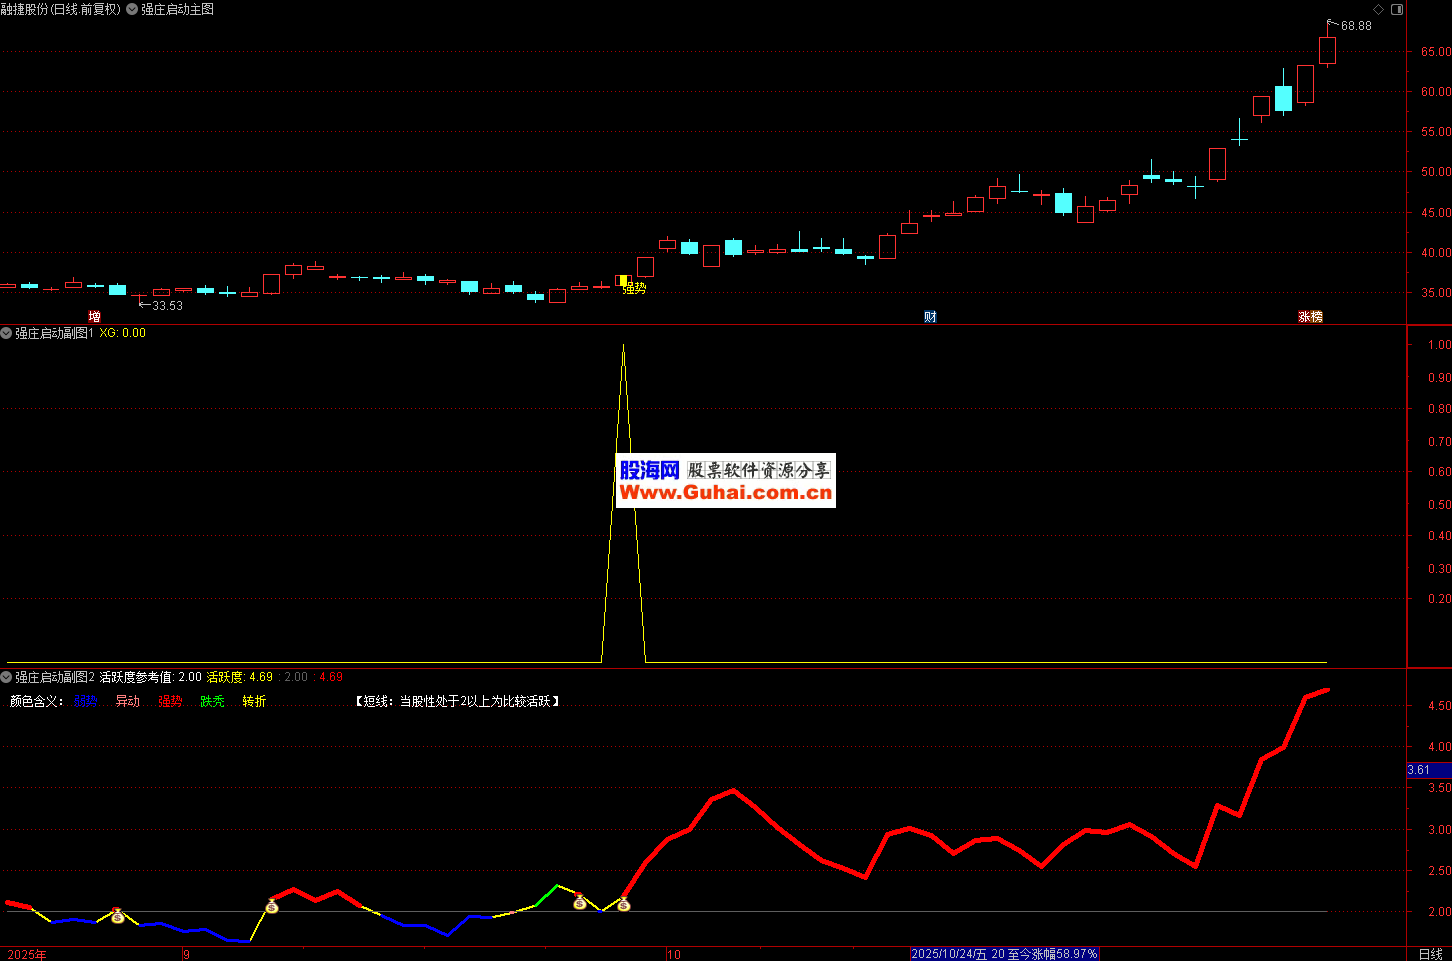1452x961 pixels.
Task: Expand the 强庄启动主图 indicator dropdown arrow
Action: (132, 9)
